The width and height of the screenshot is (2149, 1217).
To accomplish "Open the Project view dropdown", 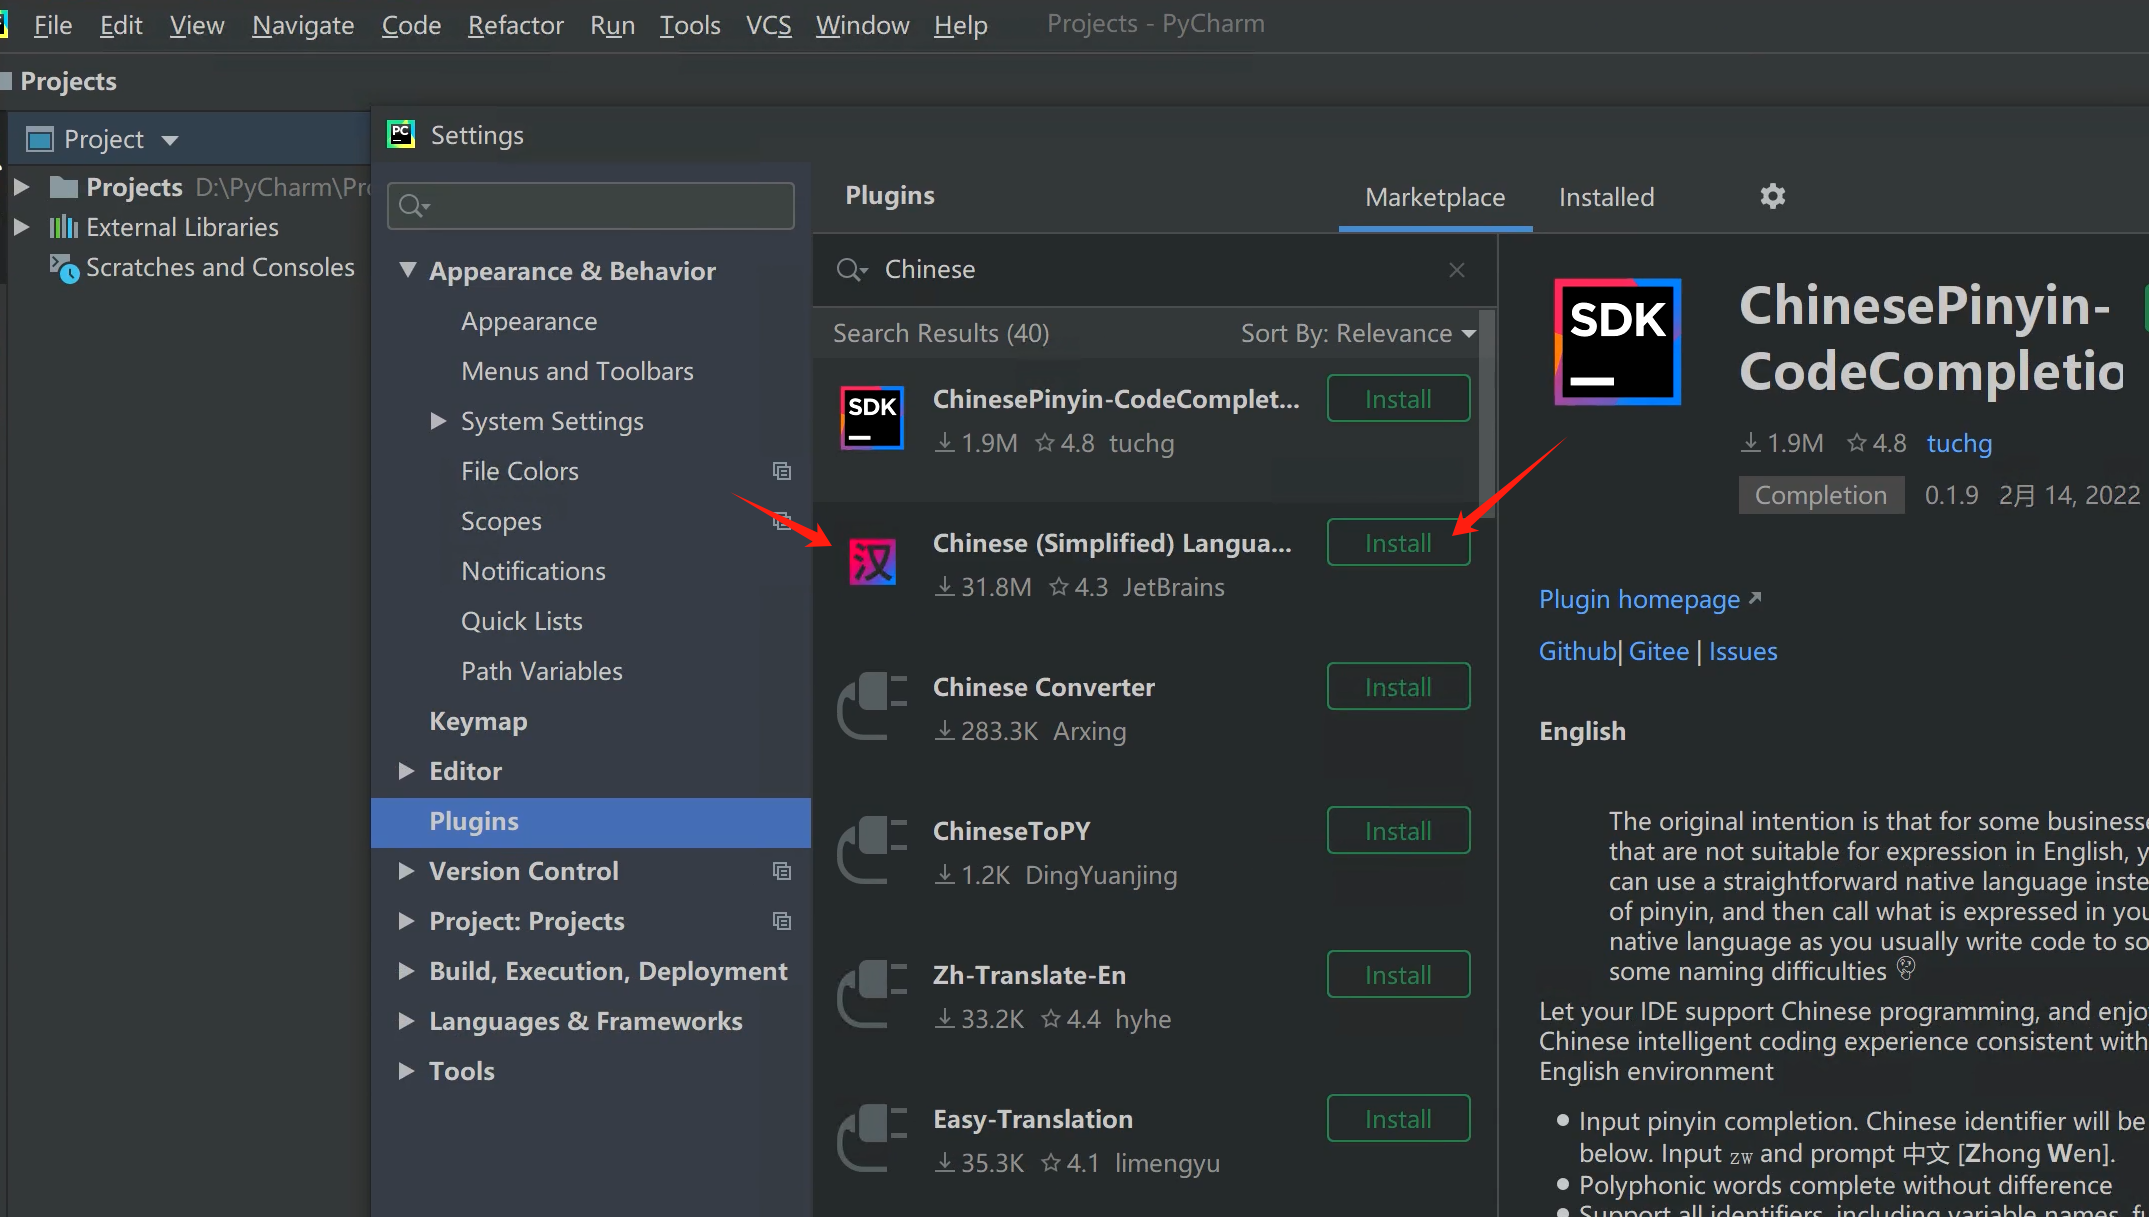I will [x=169, y=140].
